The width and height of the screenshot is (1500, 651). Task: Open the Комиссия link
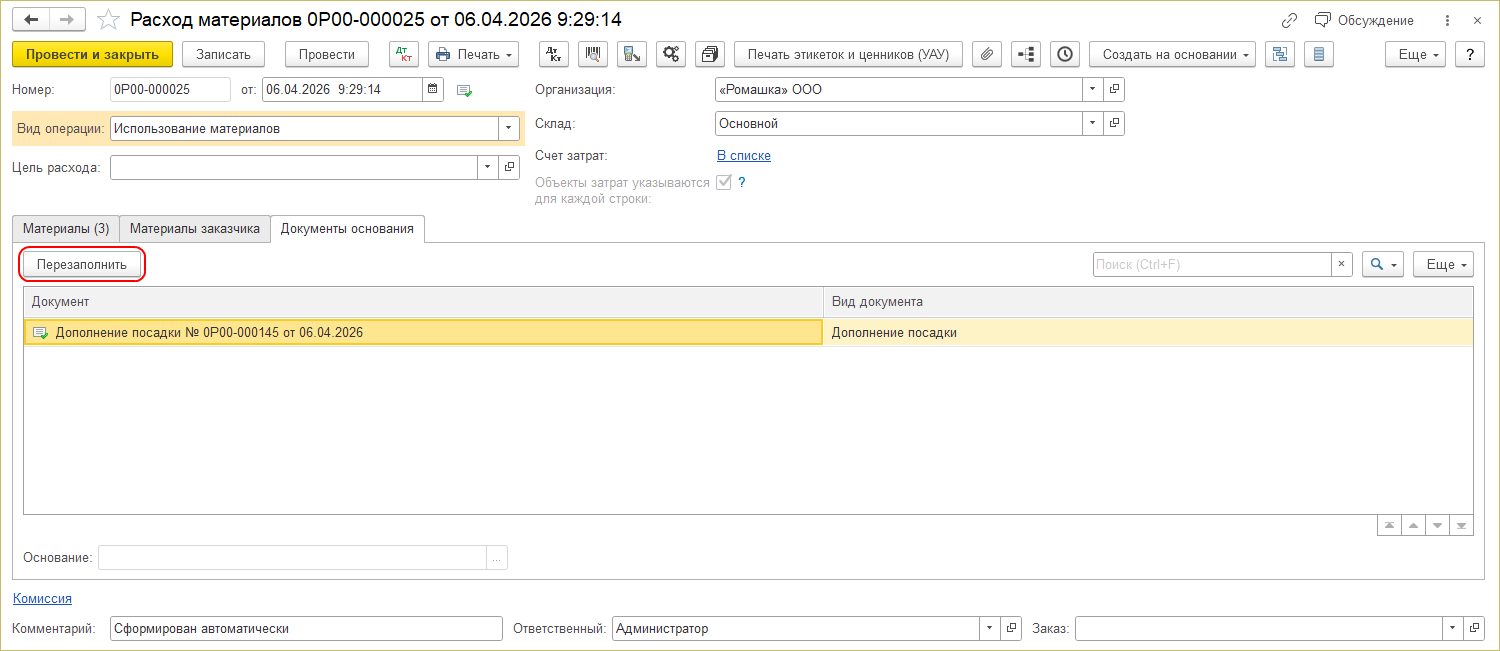(42, 598)
